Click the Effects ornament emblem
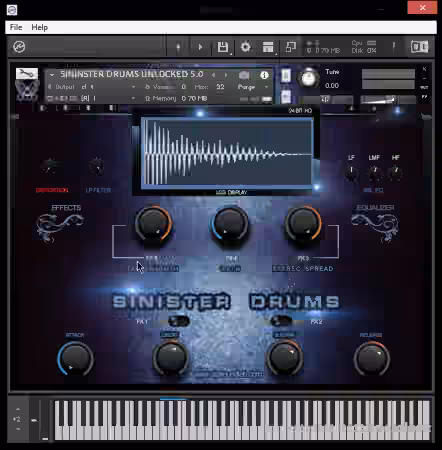Screen dimensions: 442x450 pos(60,227)
